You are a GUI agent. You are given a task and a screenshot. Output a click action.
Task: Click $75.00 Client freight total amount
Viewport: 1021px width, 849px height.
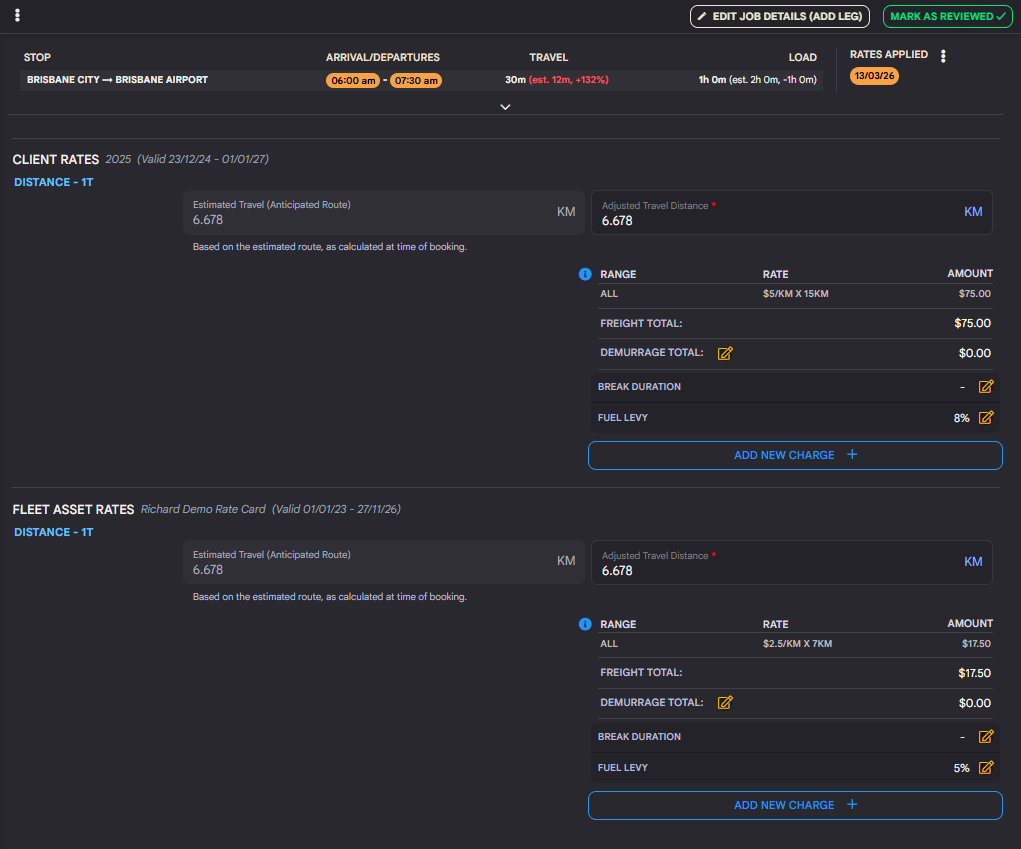pos(972,324)
